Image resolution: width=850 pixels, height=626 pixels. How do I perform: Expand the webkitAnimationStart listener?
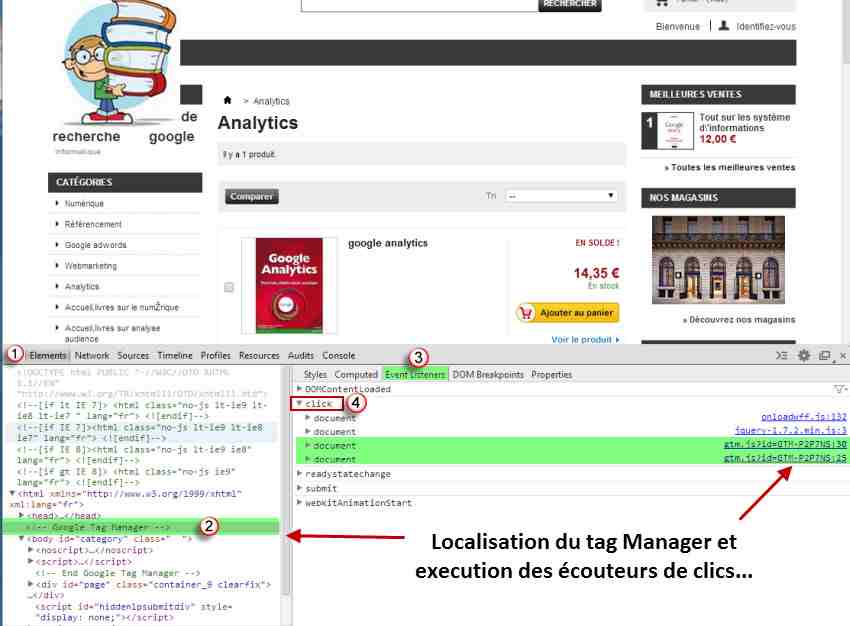pos(299,503)
